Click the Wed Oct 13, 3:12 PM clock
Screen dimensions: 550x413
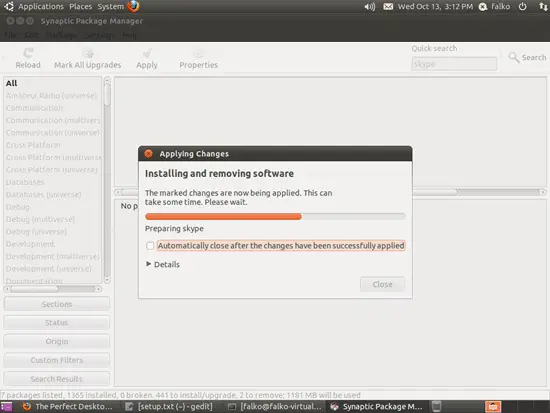(435, 7)
